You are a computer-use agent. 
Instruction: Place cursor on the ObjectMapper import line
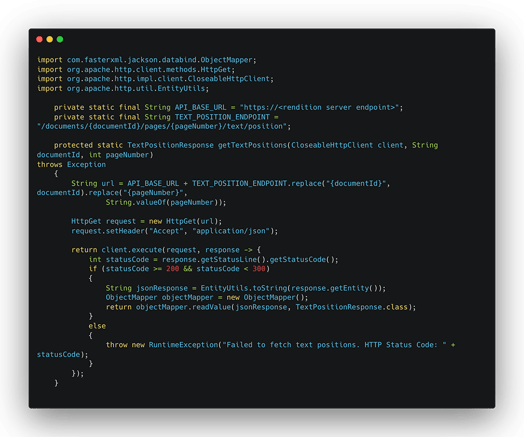tap(147, 60)
